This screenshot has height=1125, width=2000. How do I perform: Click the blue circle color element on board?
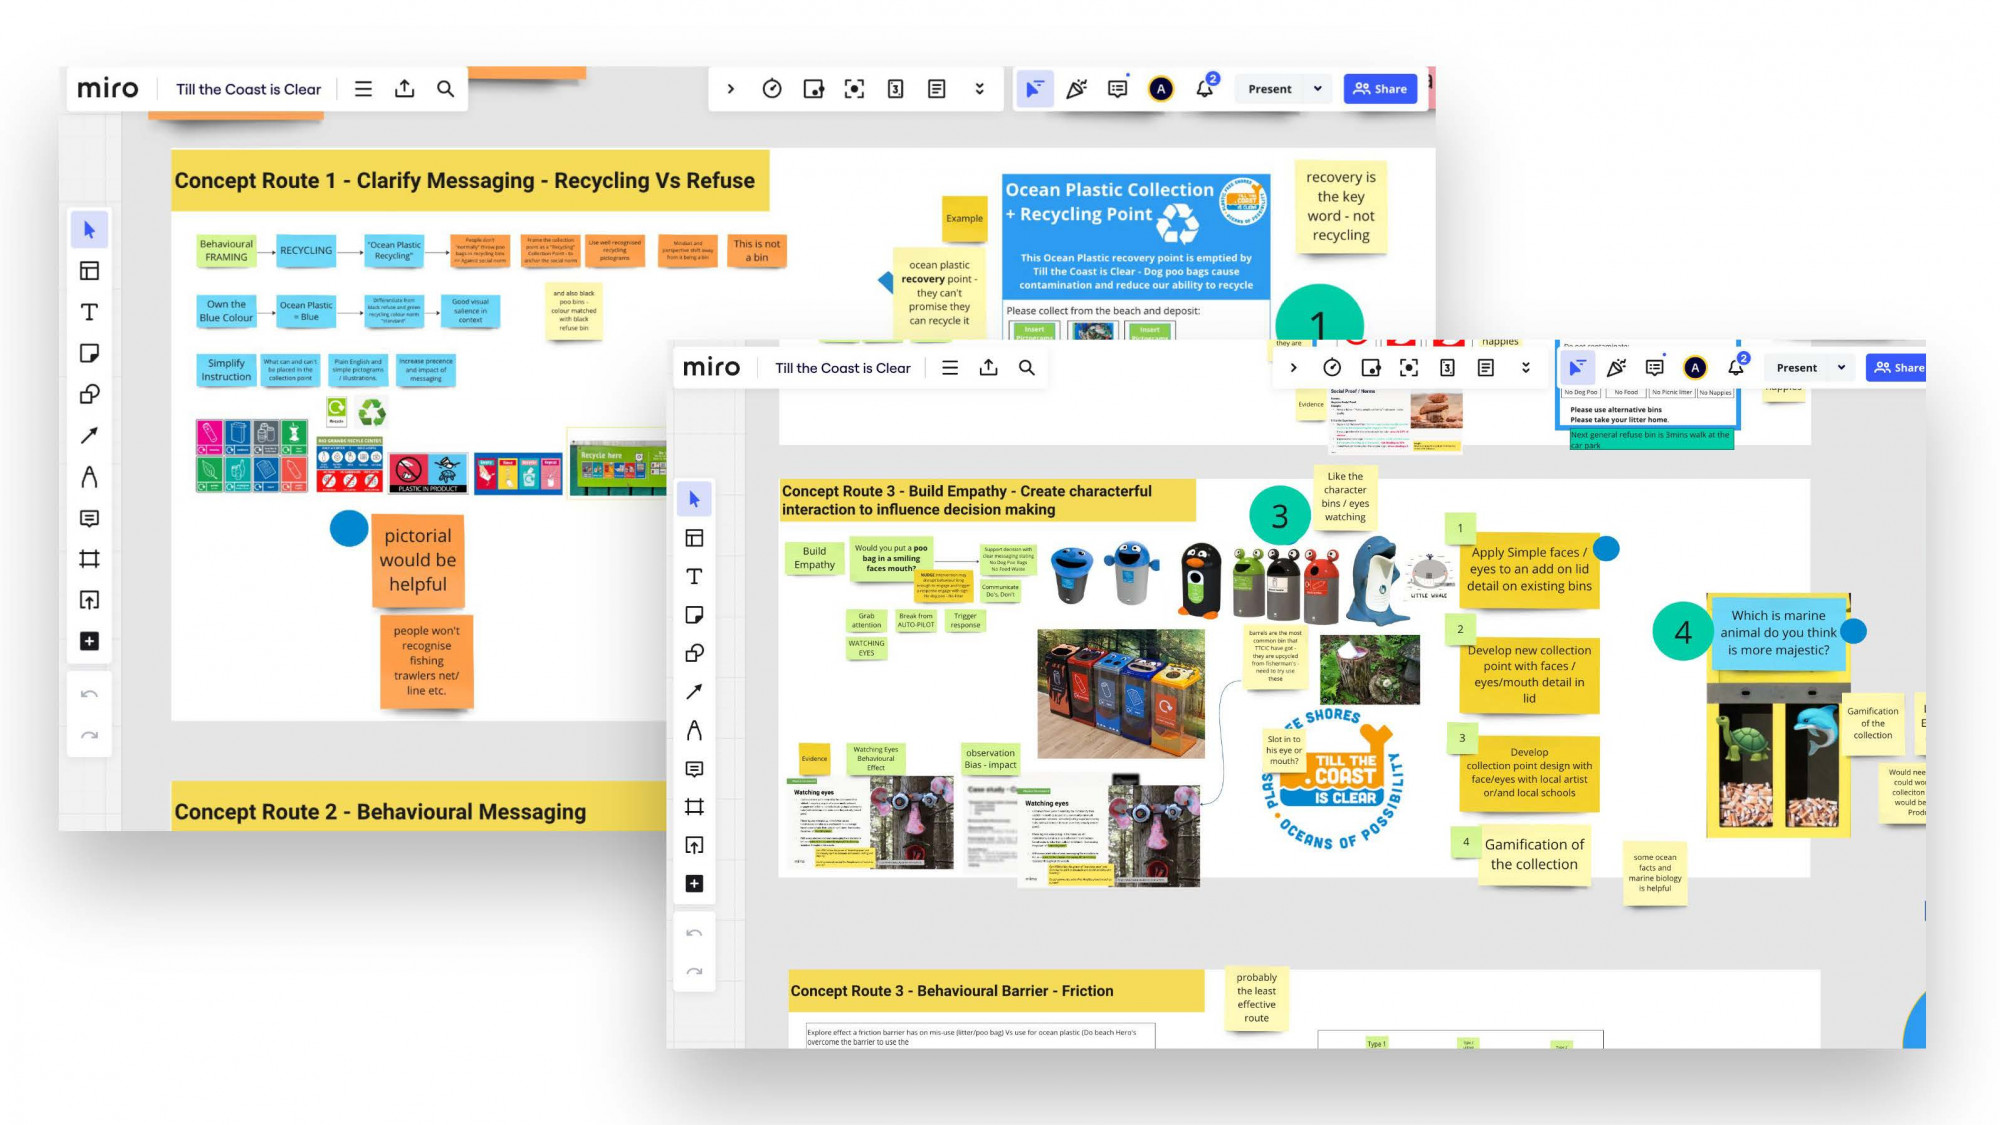point(348,527)
